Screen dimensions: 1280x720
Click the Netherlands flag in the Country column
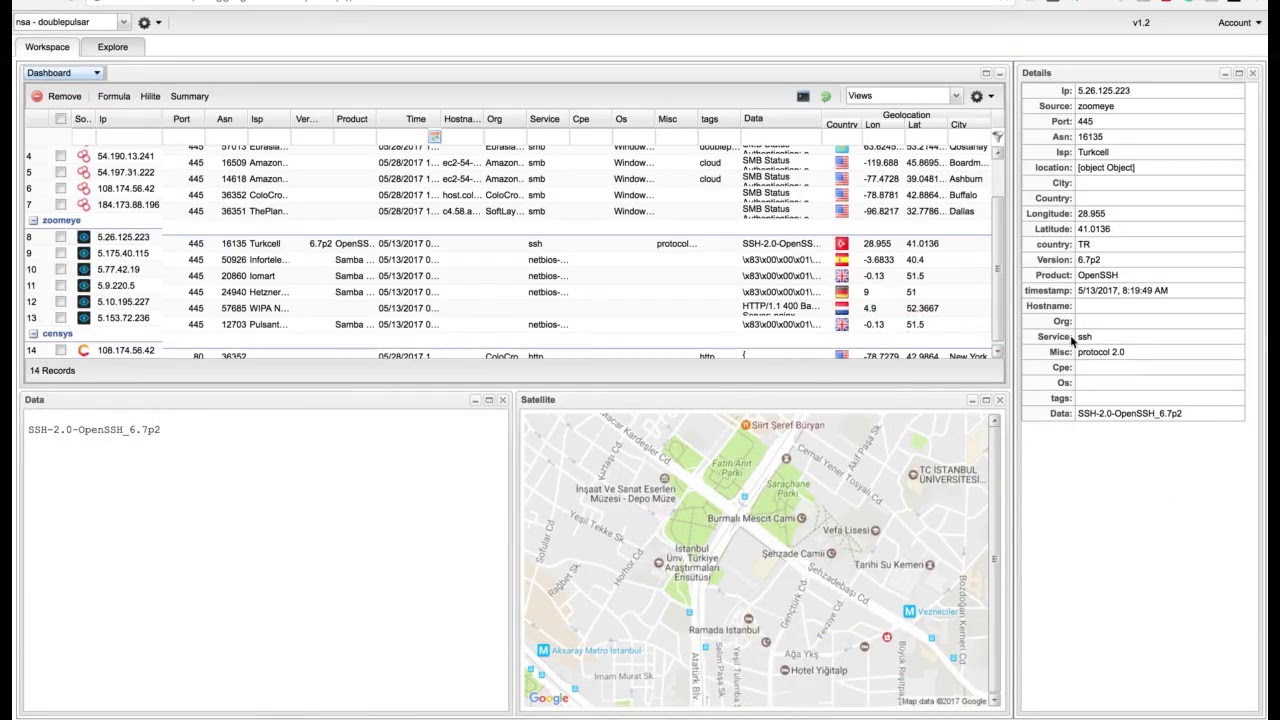(x=841, y=308)
